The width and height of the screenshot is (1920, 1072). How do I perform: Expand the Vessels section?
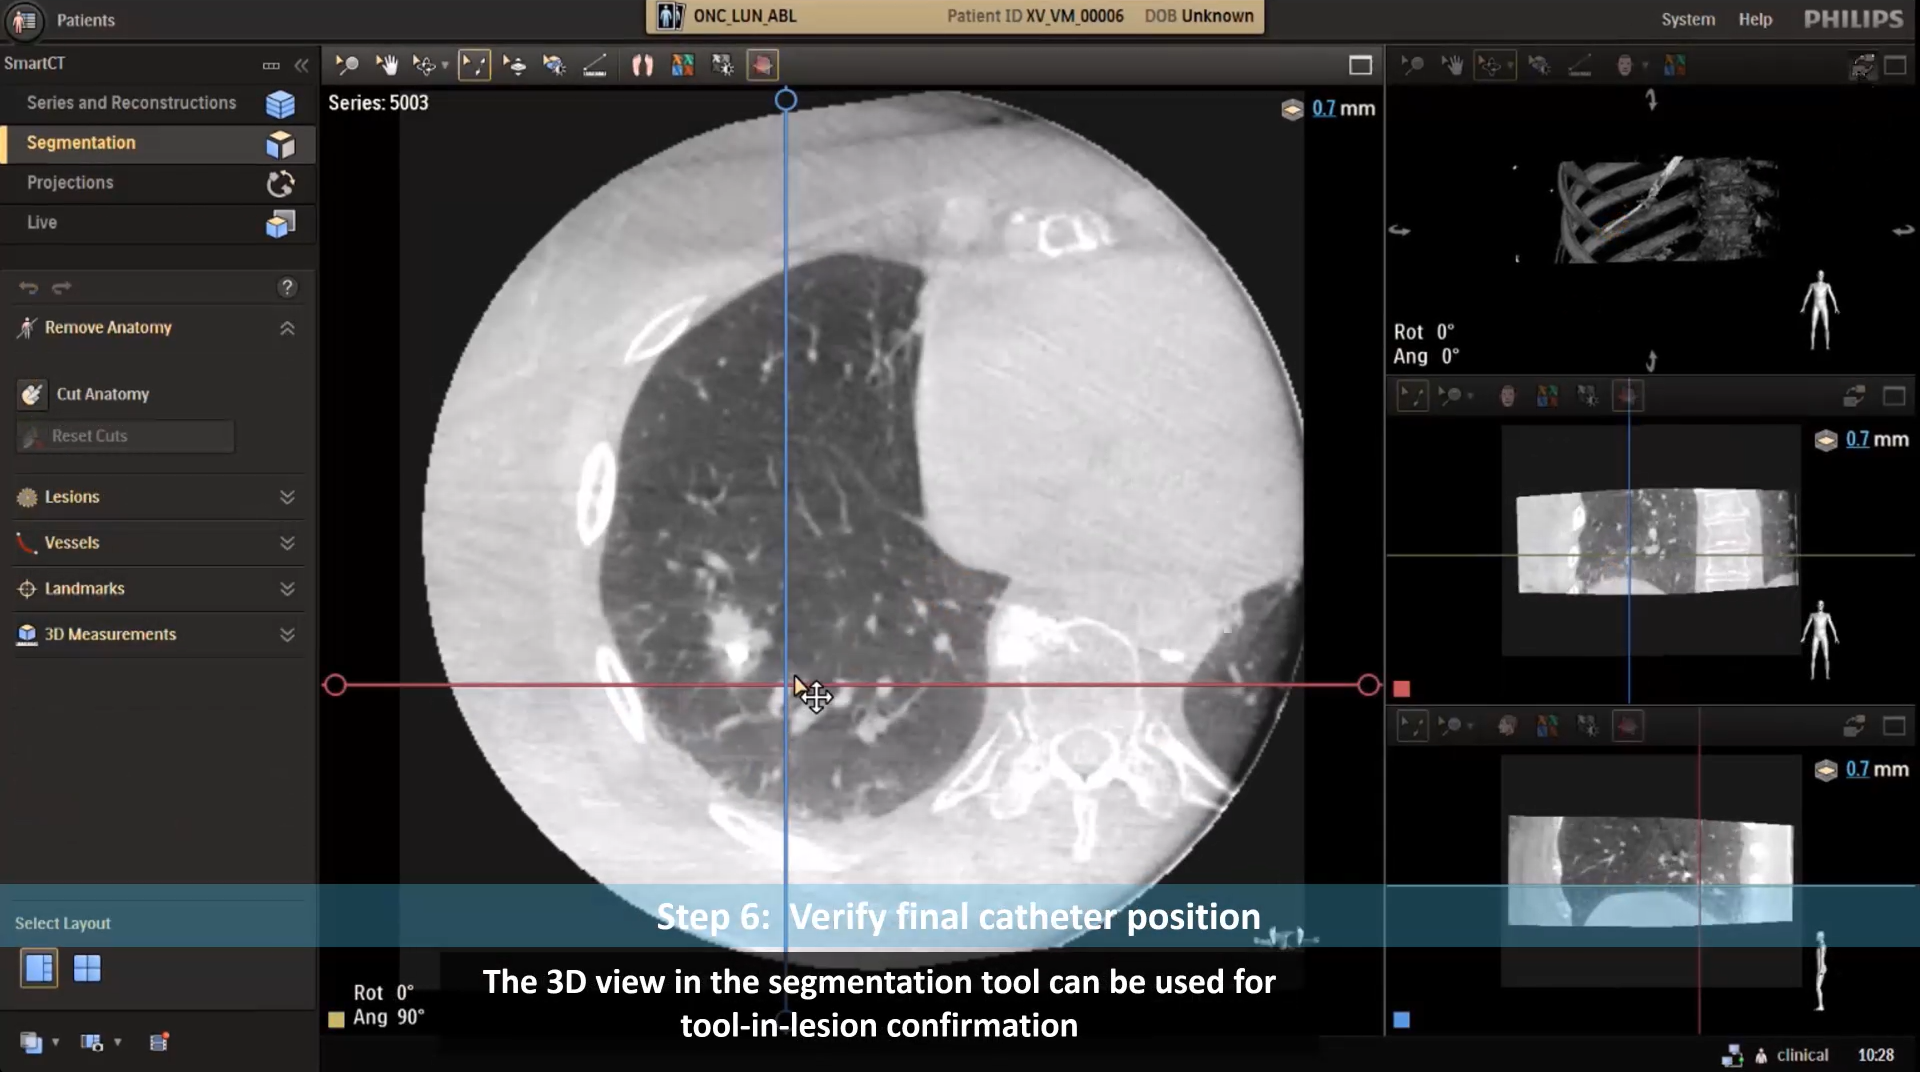(287, 543)
